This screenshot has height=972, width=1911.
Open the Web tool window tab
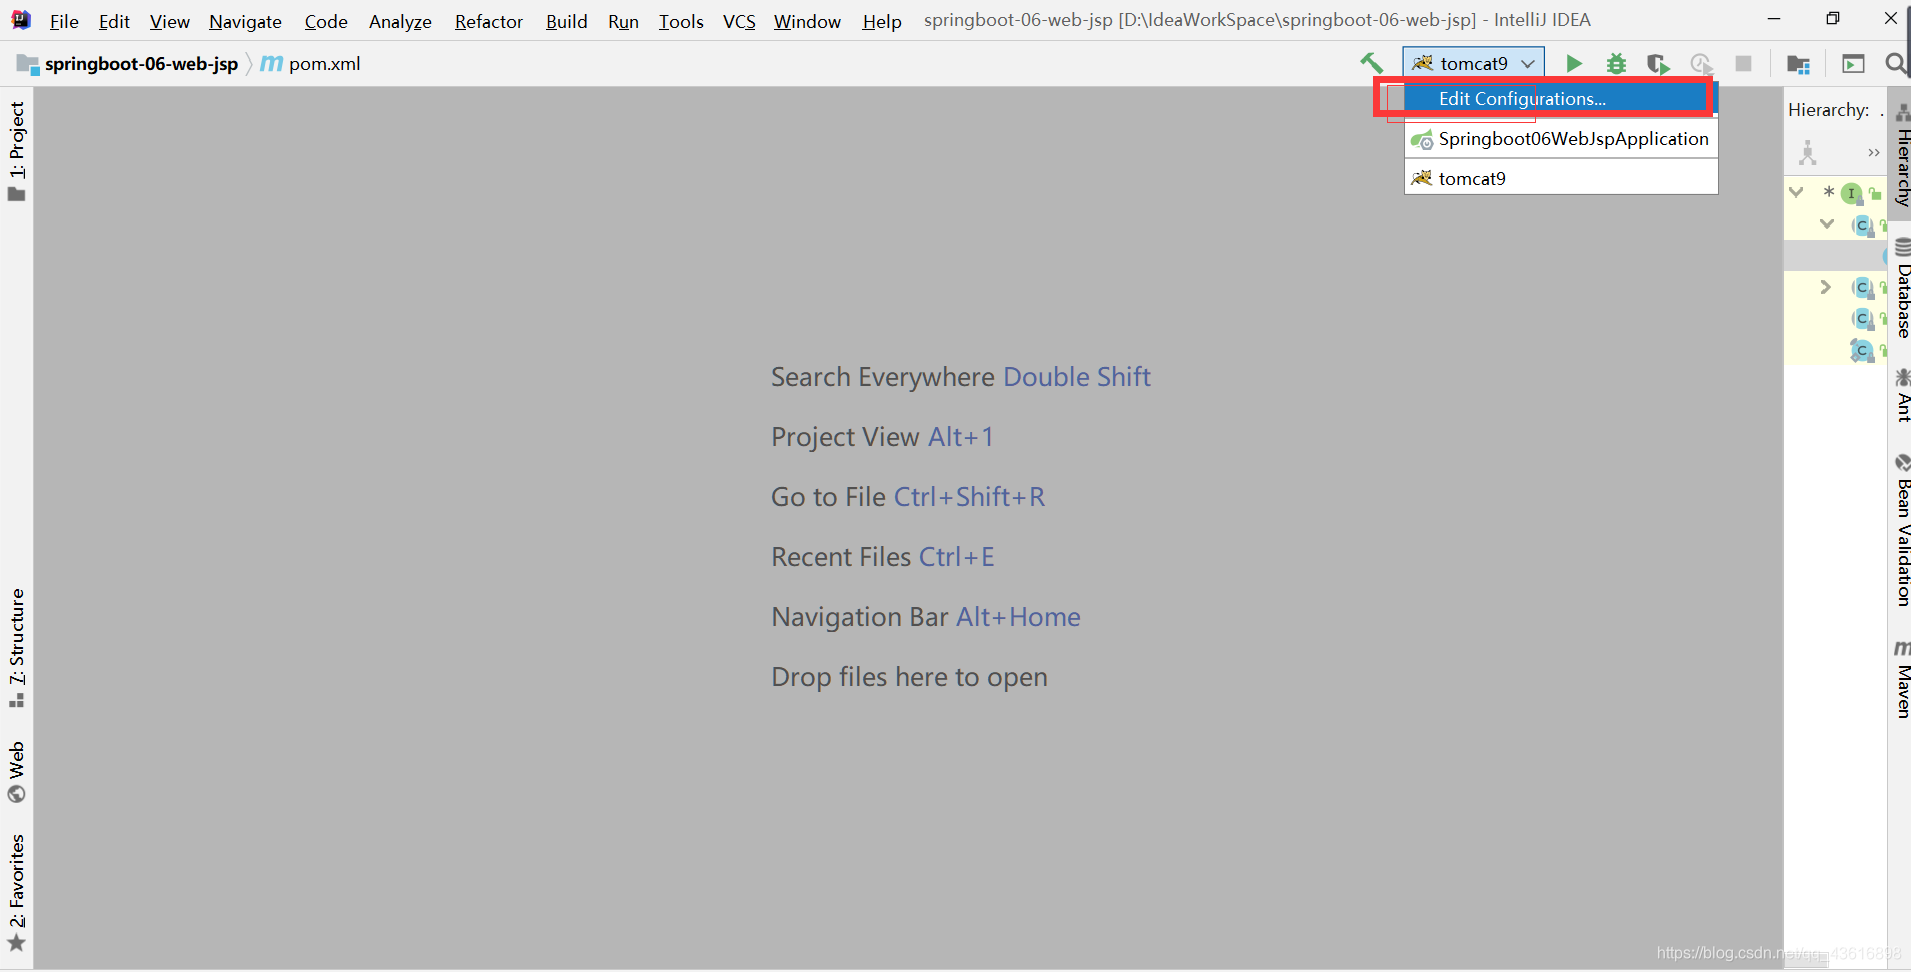16,772
